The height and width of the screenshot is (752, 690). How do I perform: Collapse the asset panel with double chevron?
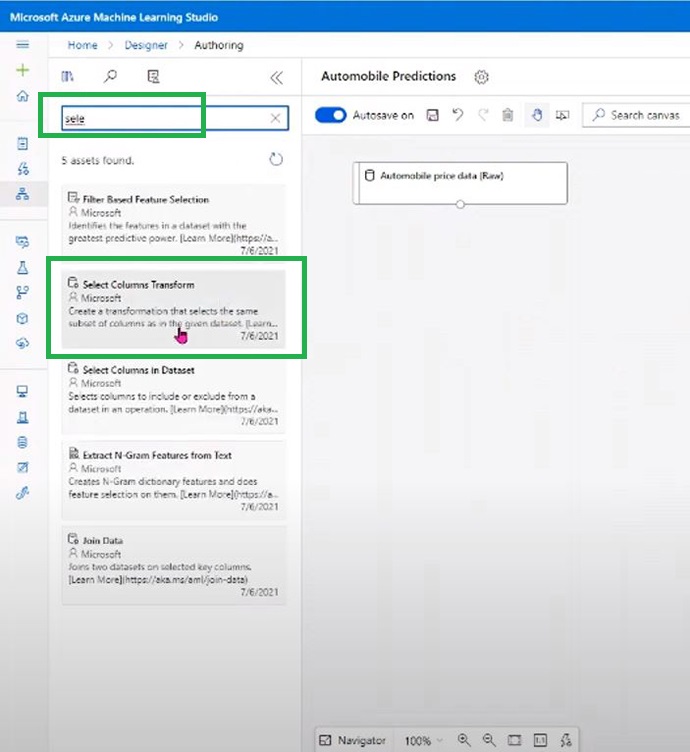click(277, 78)
